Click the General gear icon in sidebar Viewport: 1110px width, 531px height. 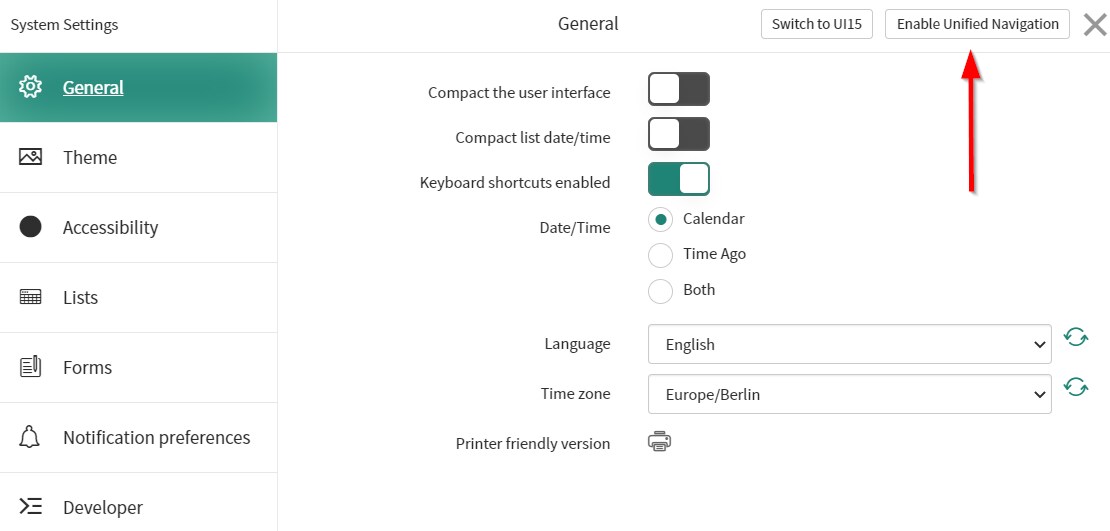pyautogui.click(x=31, y=87)
